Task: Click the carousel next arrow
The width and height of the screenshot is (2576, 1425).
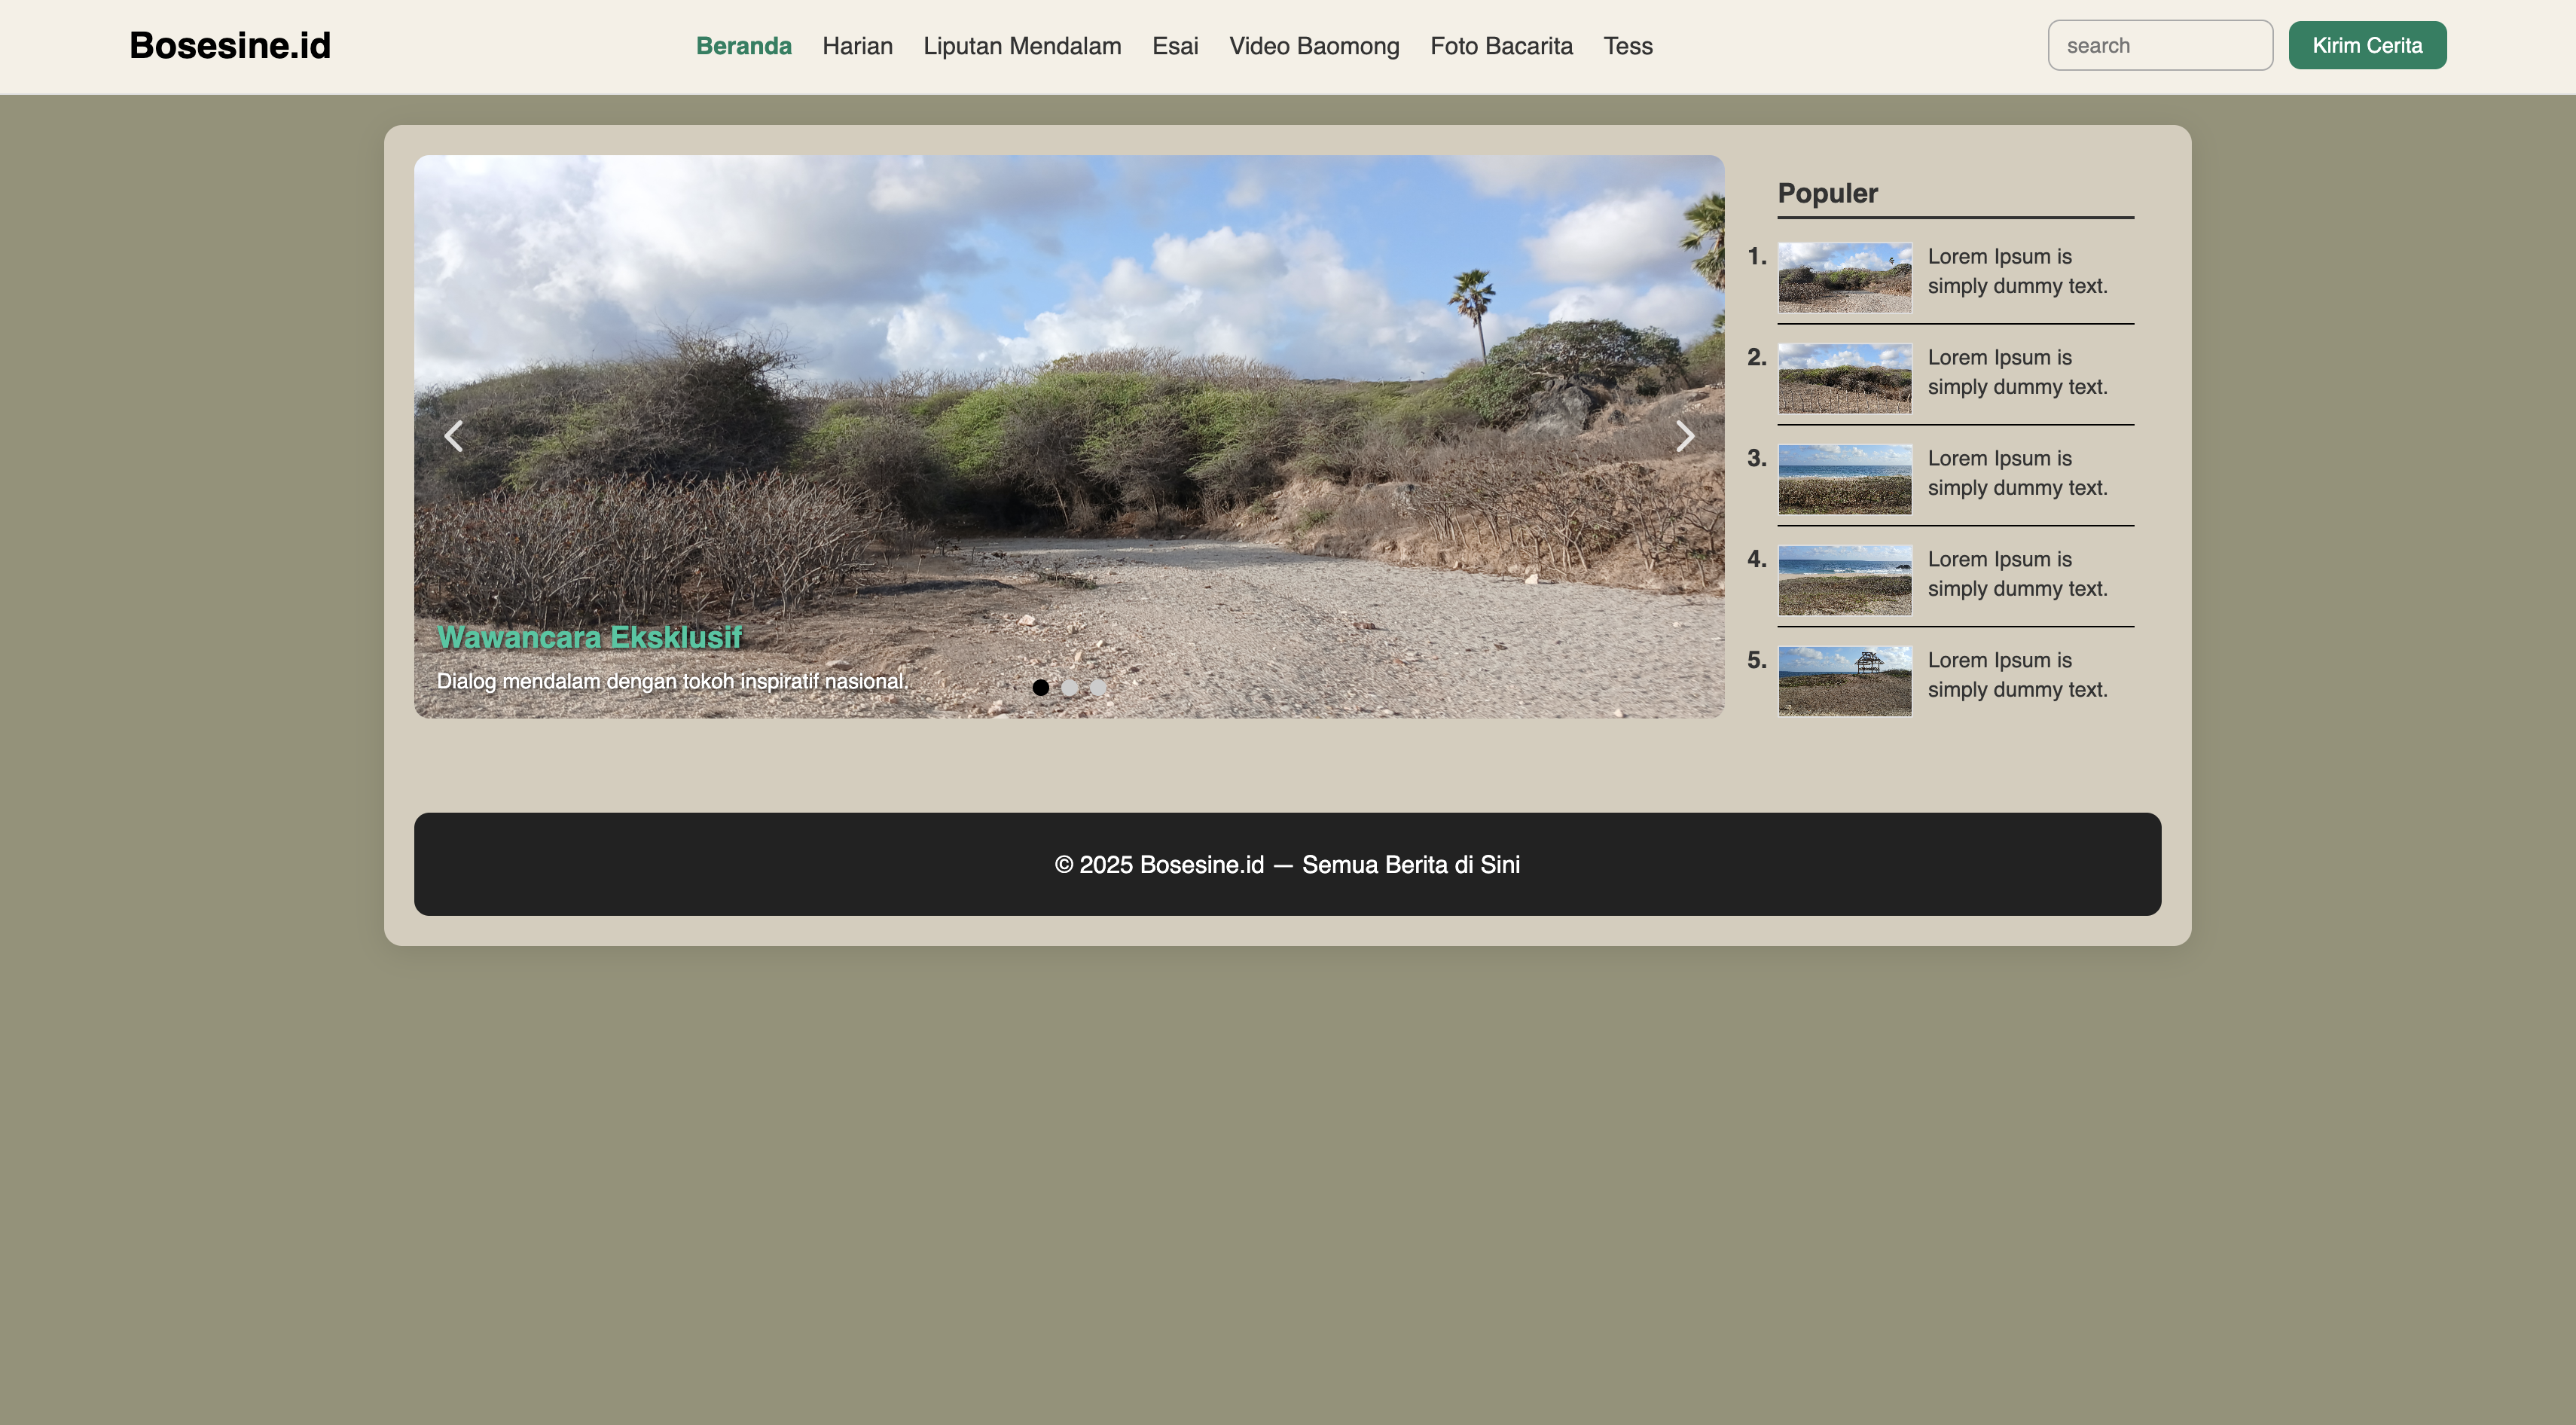Action: pyautogui.click(x=1686, y=436)
